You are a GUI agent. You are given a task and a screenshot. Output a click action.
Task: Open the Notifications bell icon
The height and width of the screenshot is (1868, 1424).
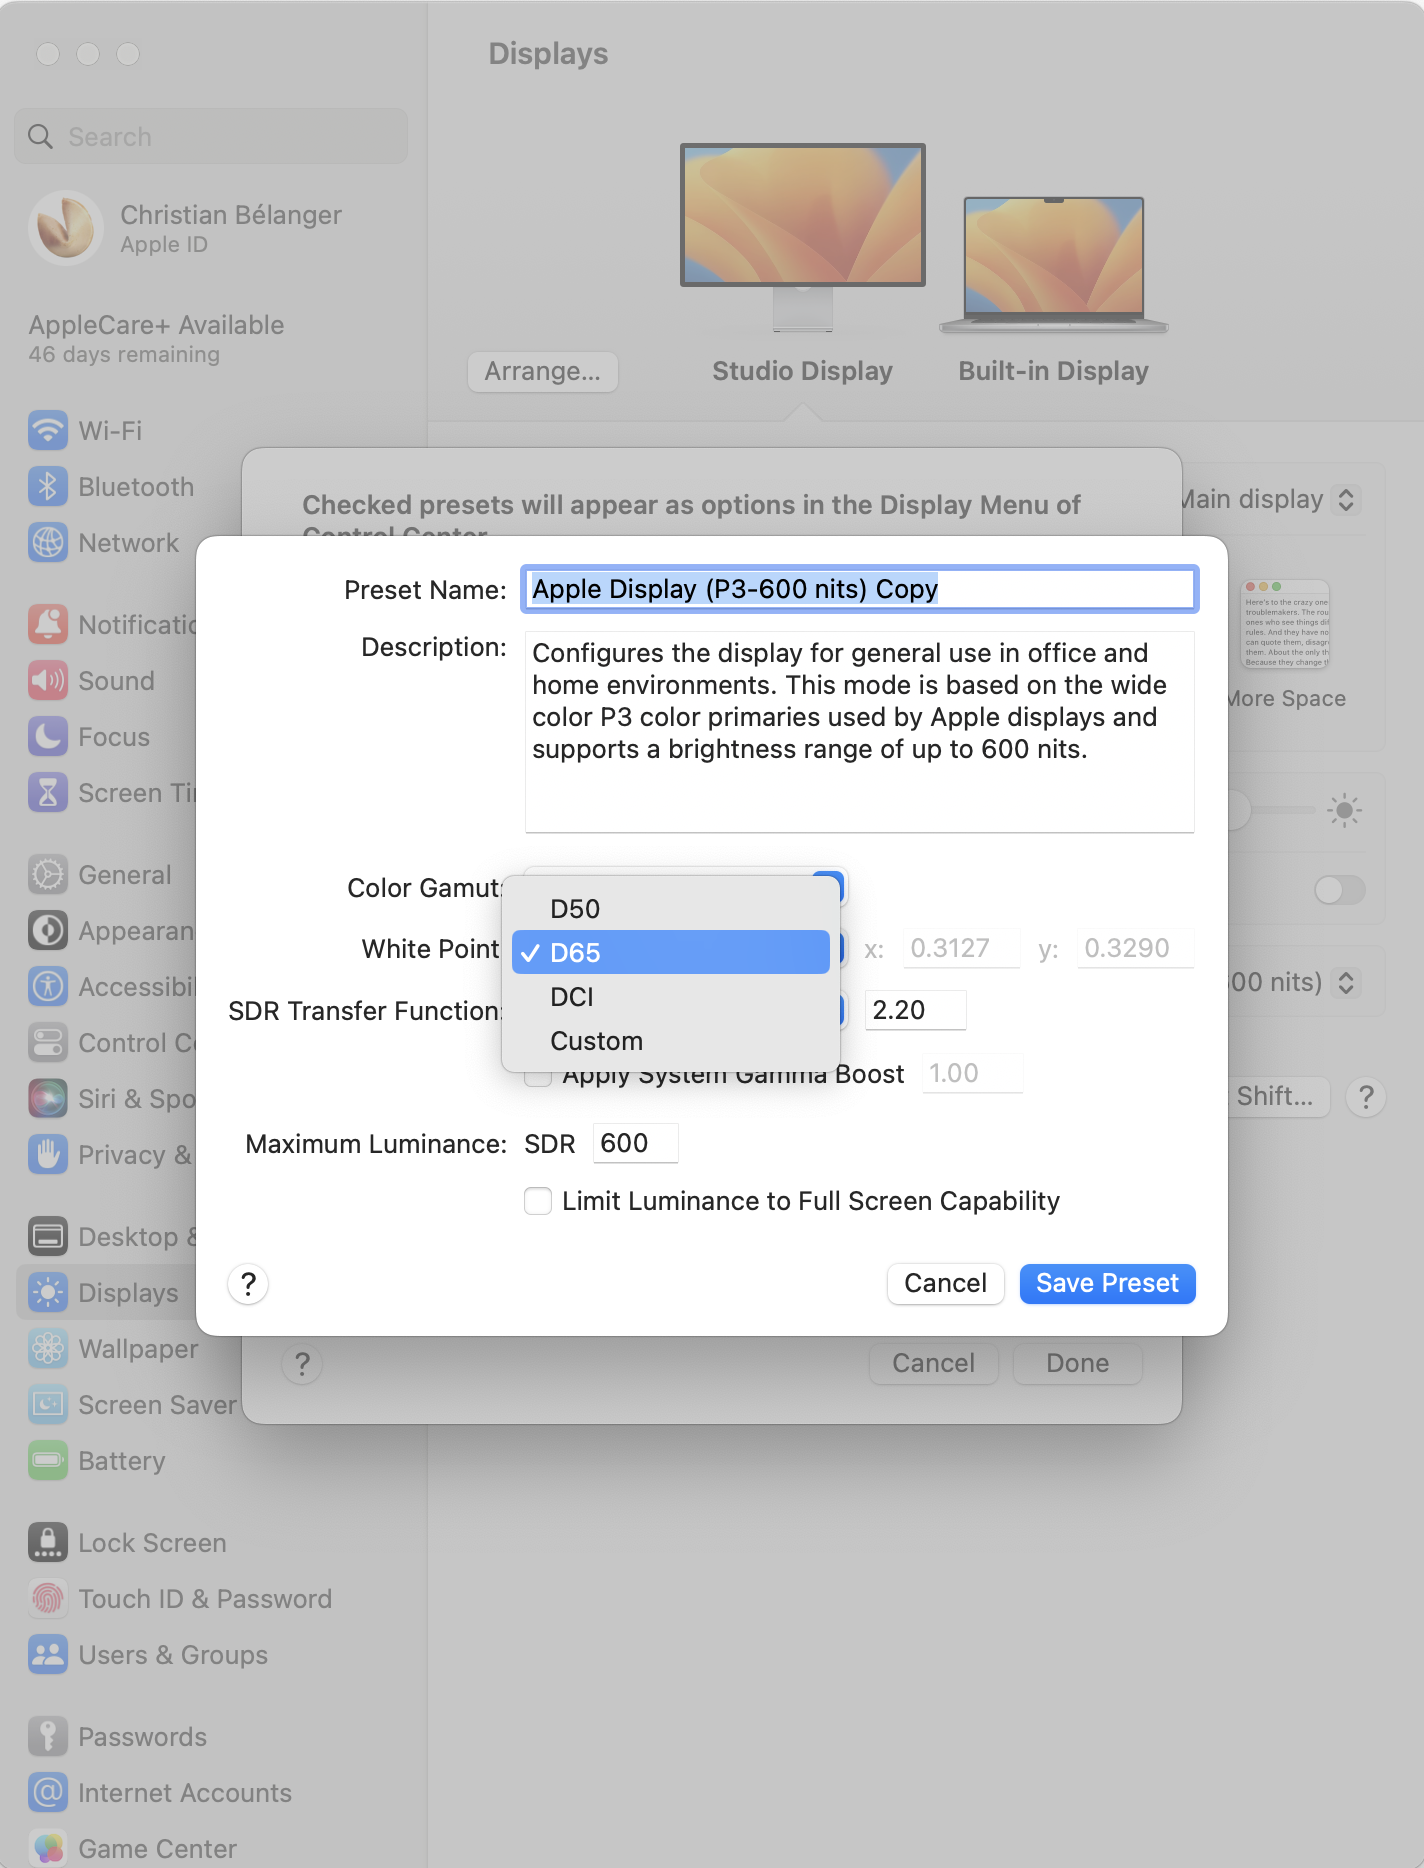coord(48,625)
